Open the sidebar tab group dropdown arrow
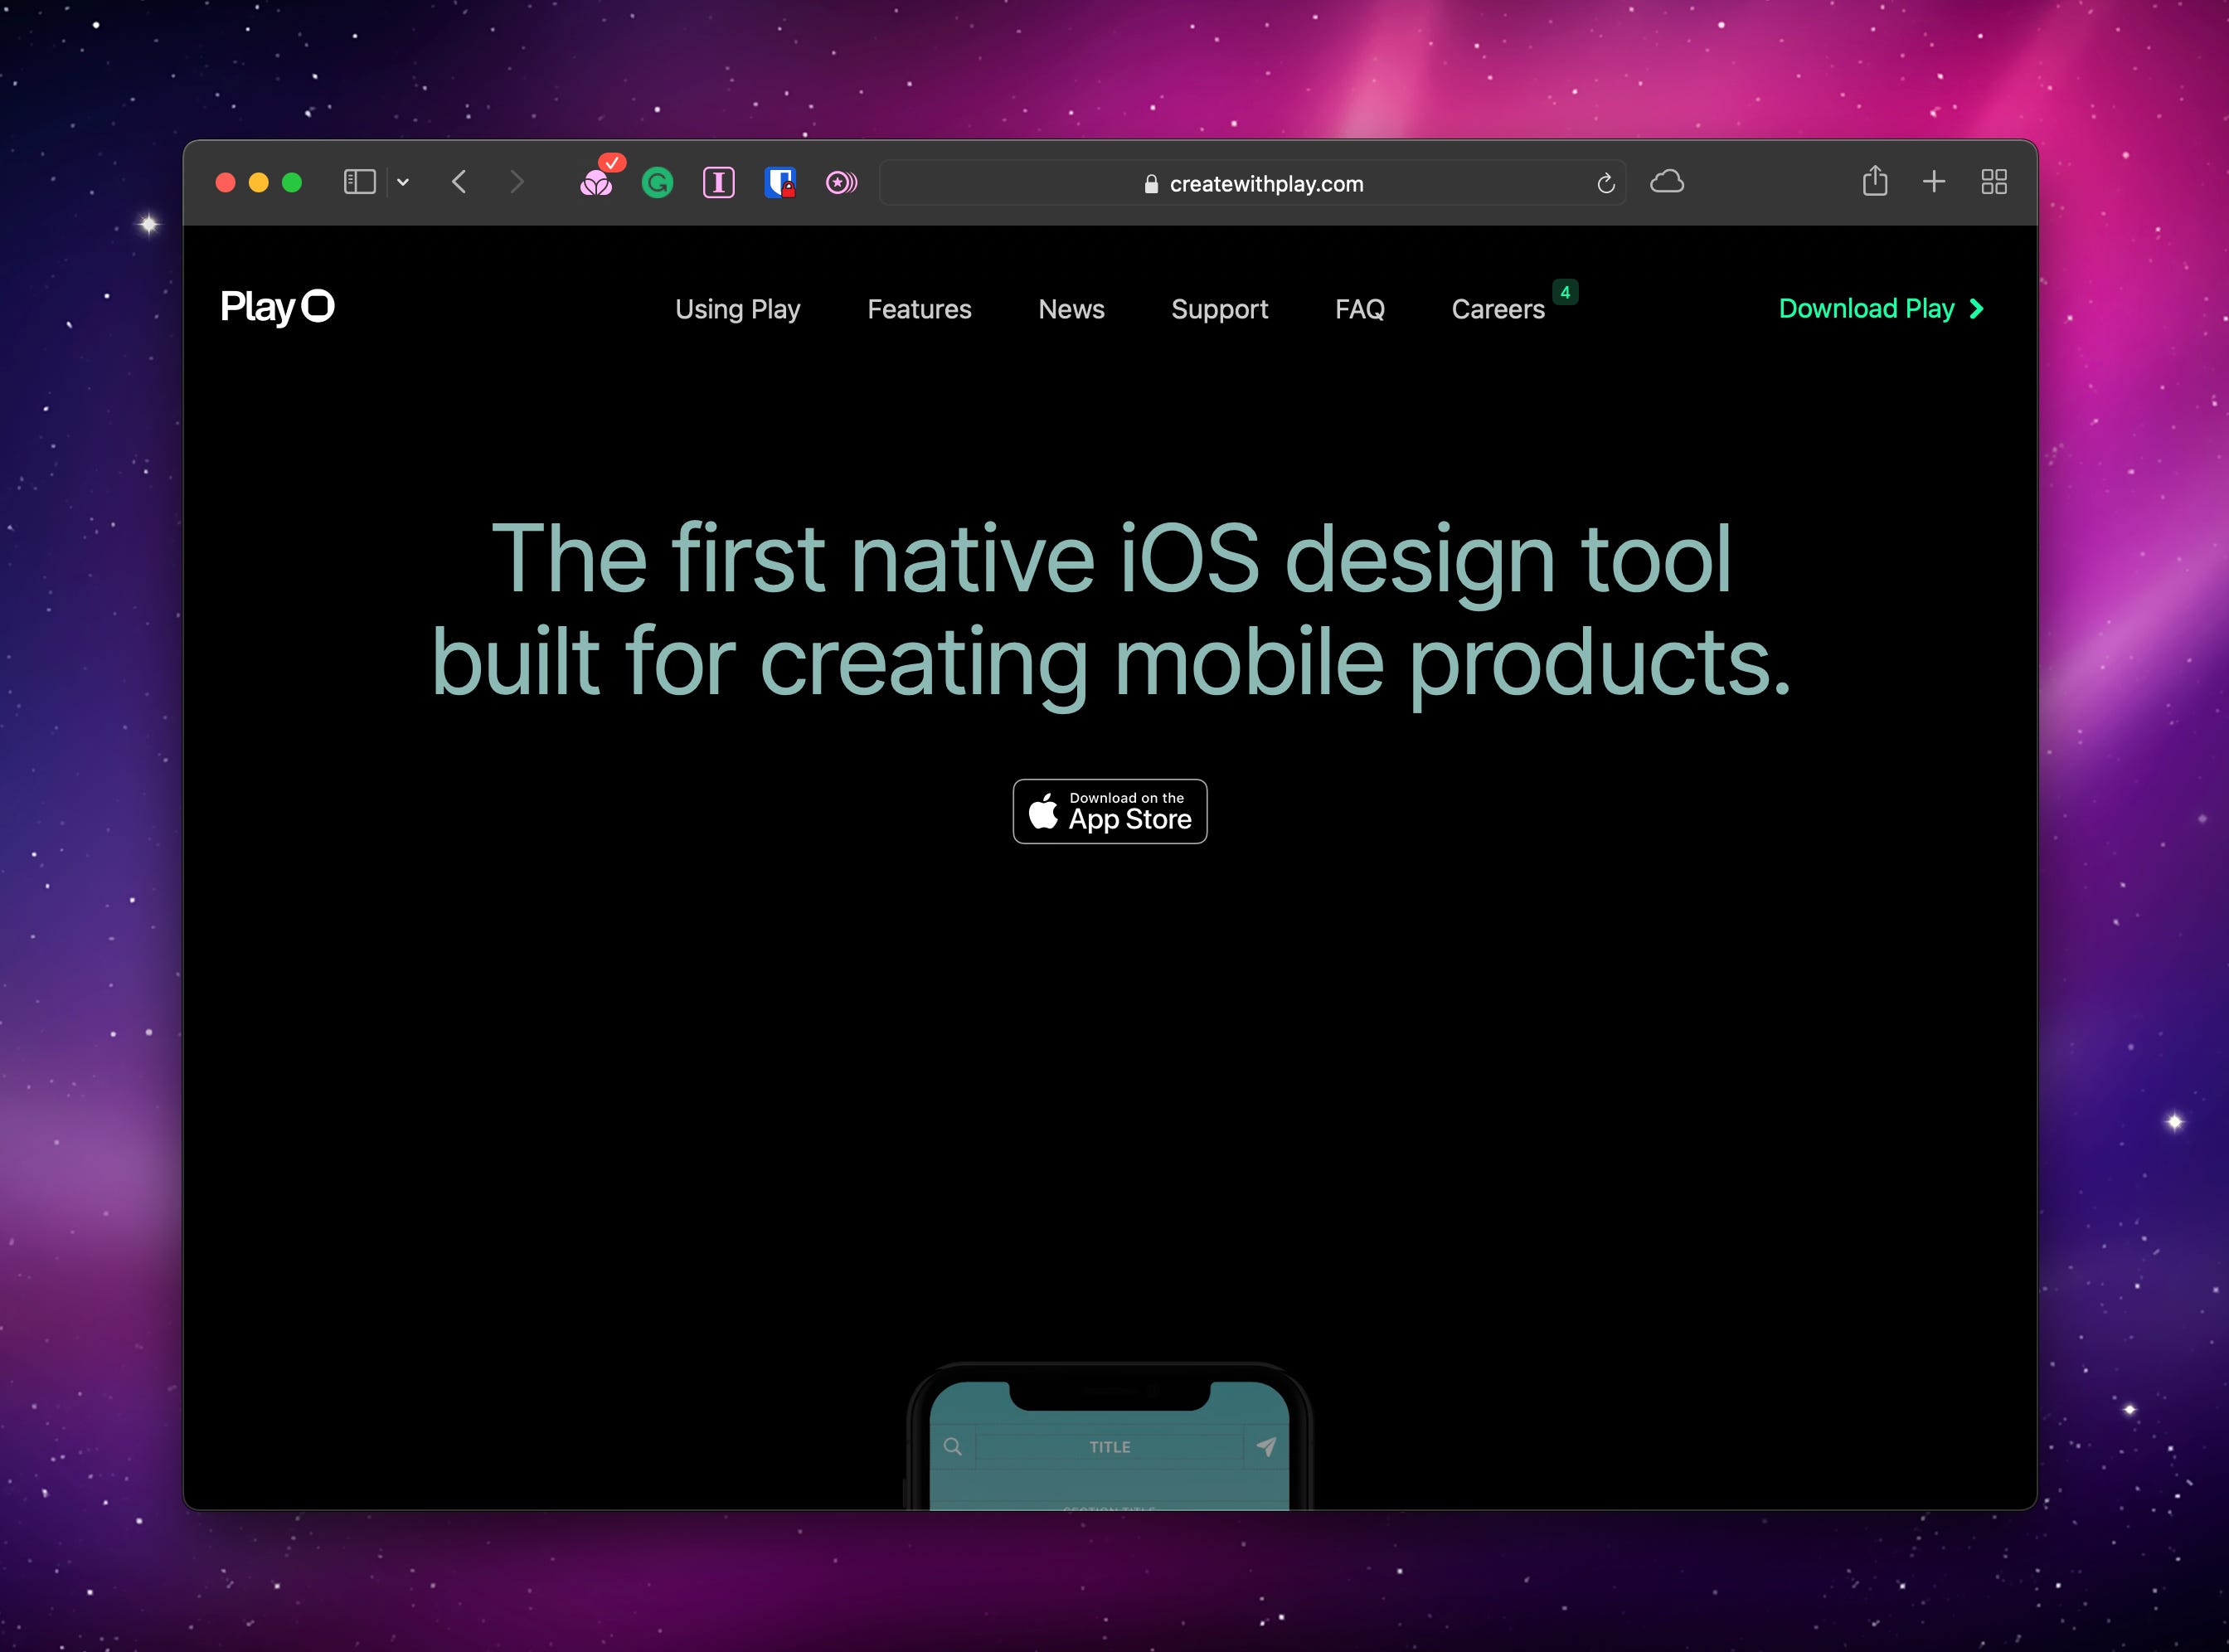Screen dimensions: 2229x1652 tap(403, 182)
